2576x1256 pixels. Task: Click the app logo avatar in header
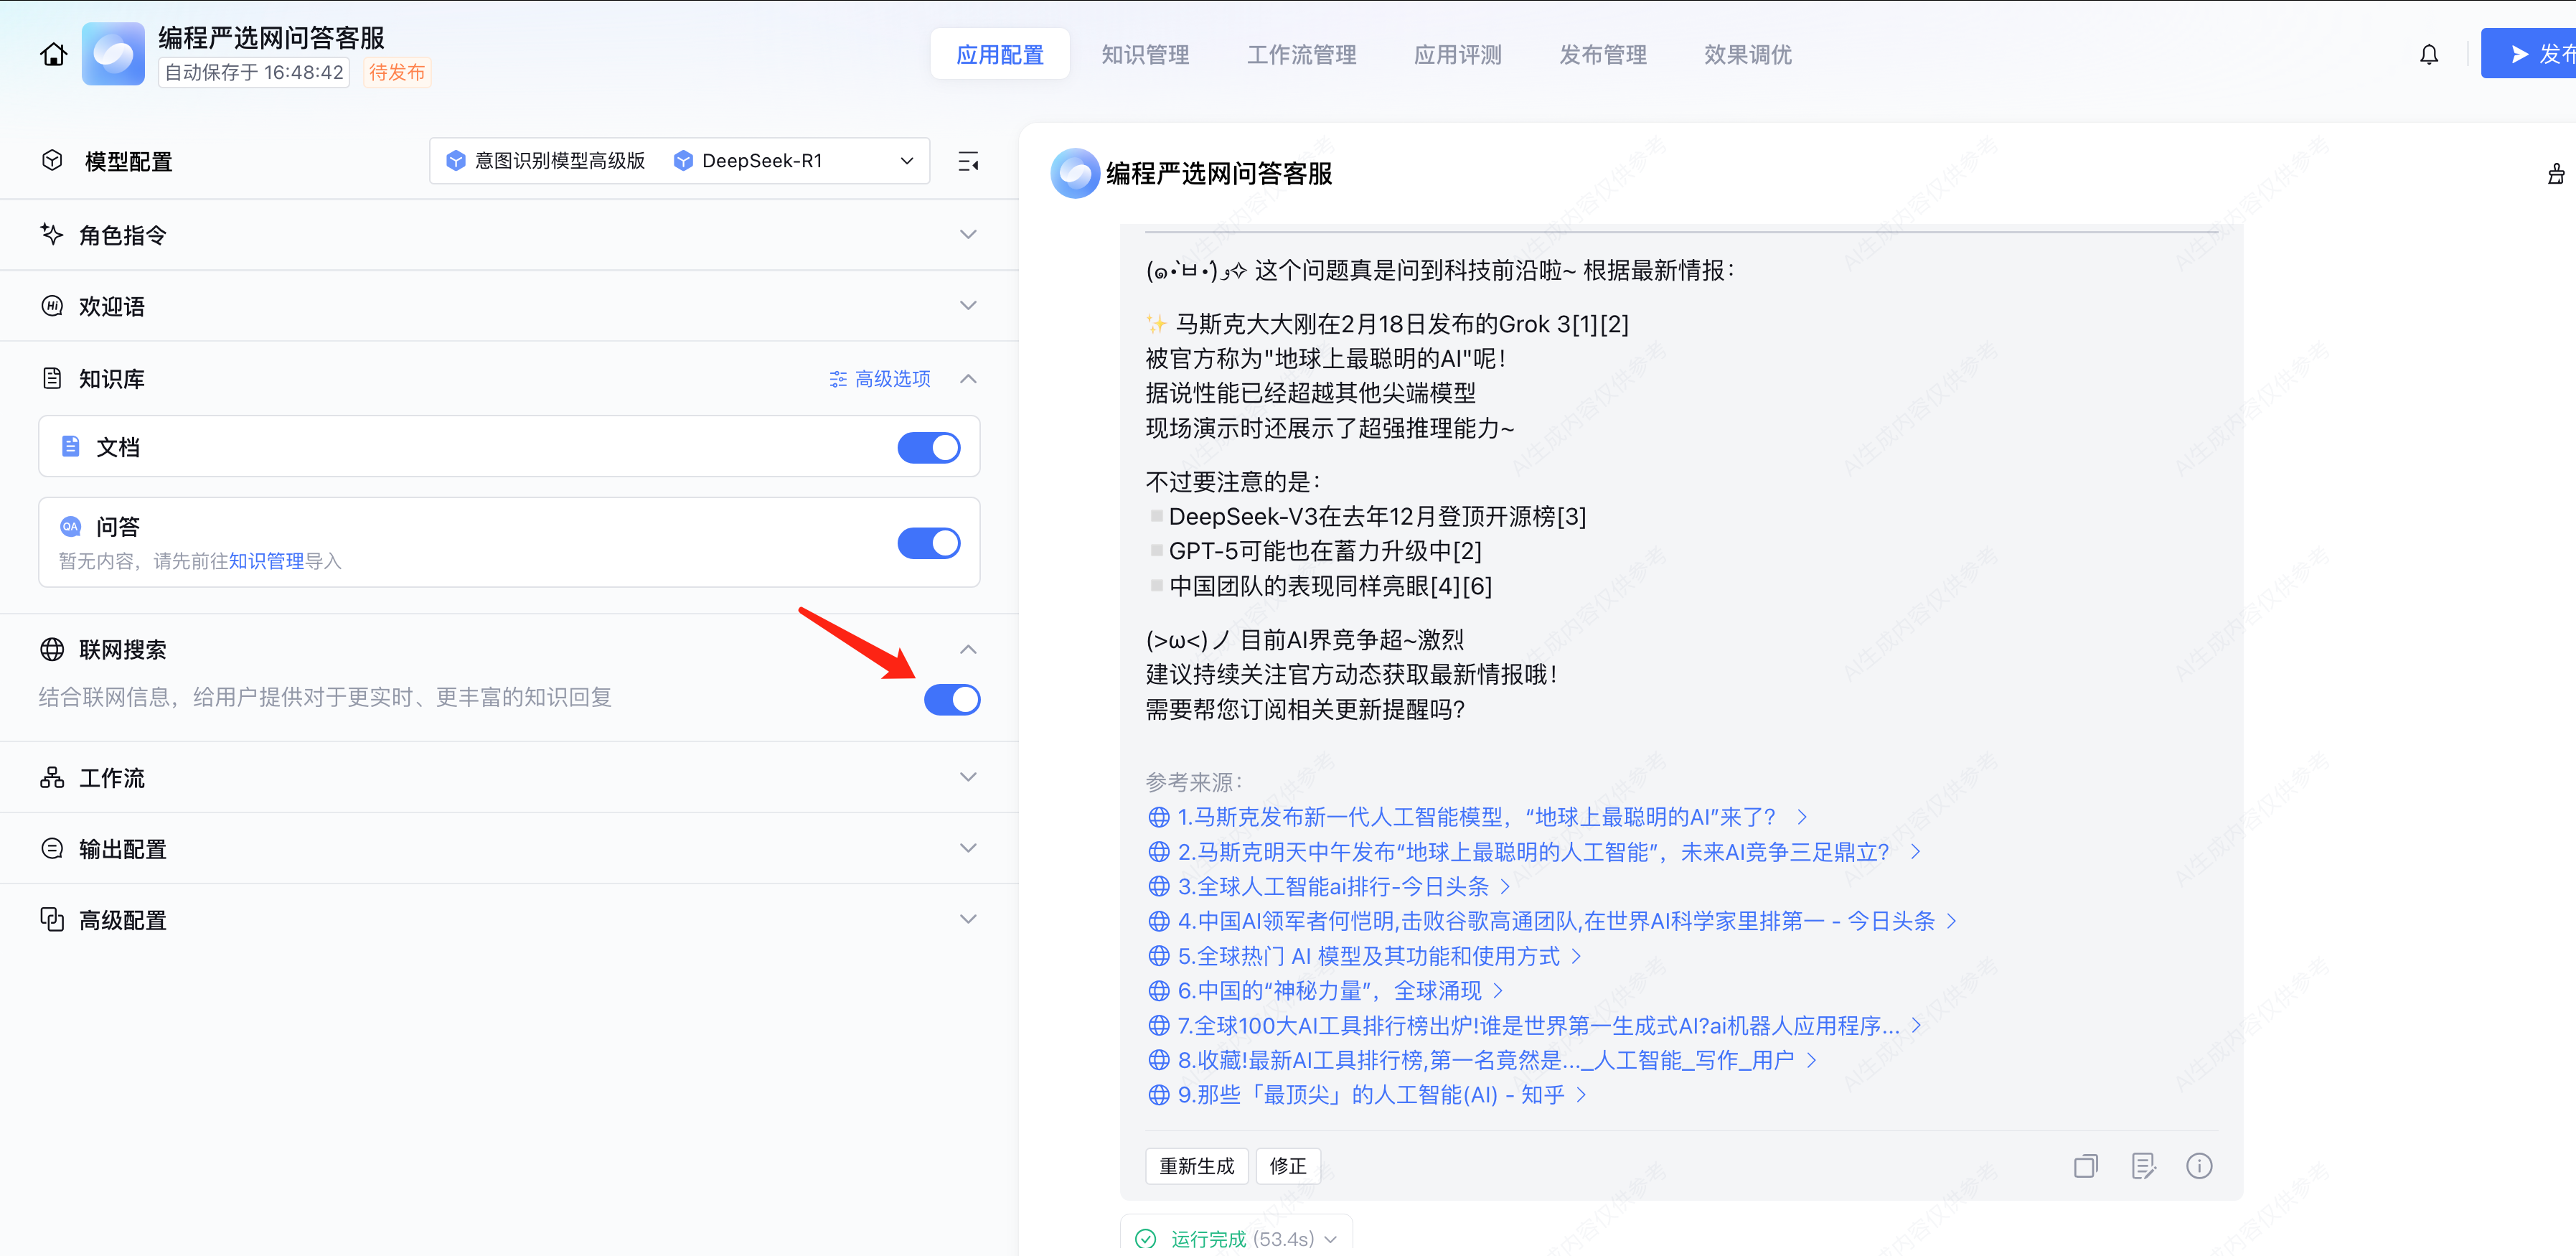[x=113, y=54]
